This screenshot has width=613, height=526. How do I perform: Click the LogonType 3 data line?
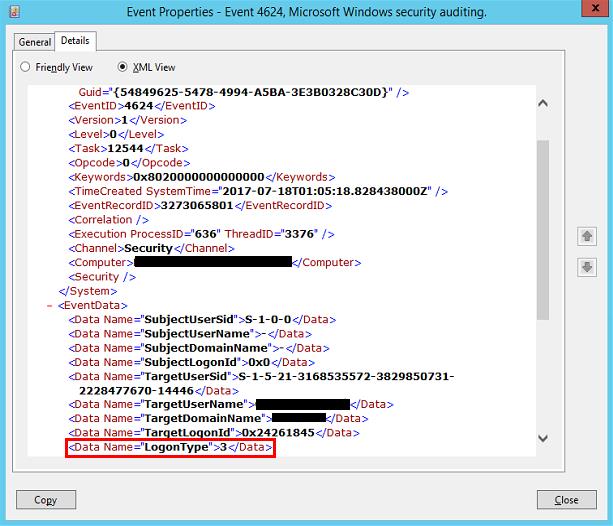coord(170,447)
